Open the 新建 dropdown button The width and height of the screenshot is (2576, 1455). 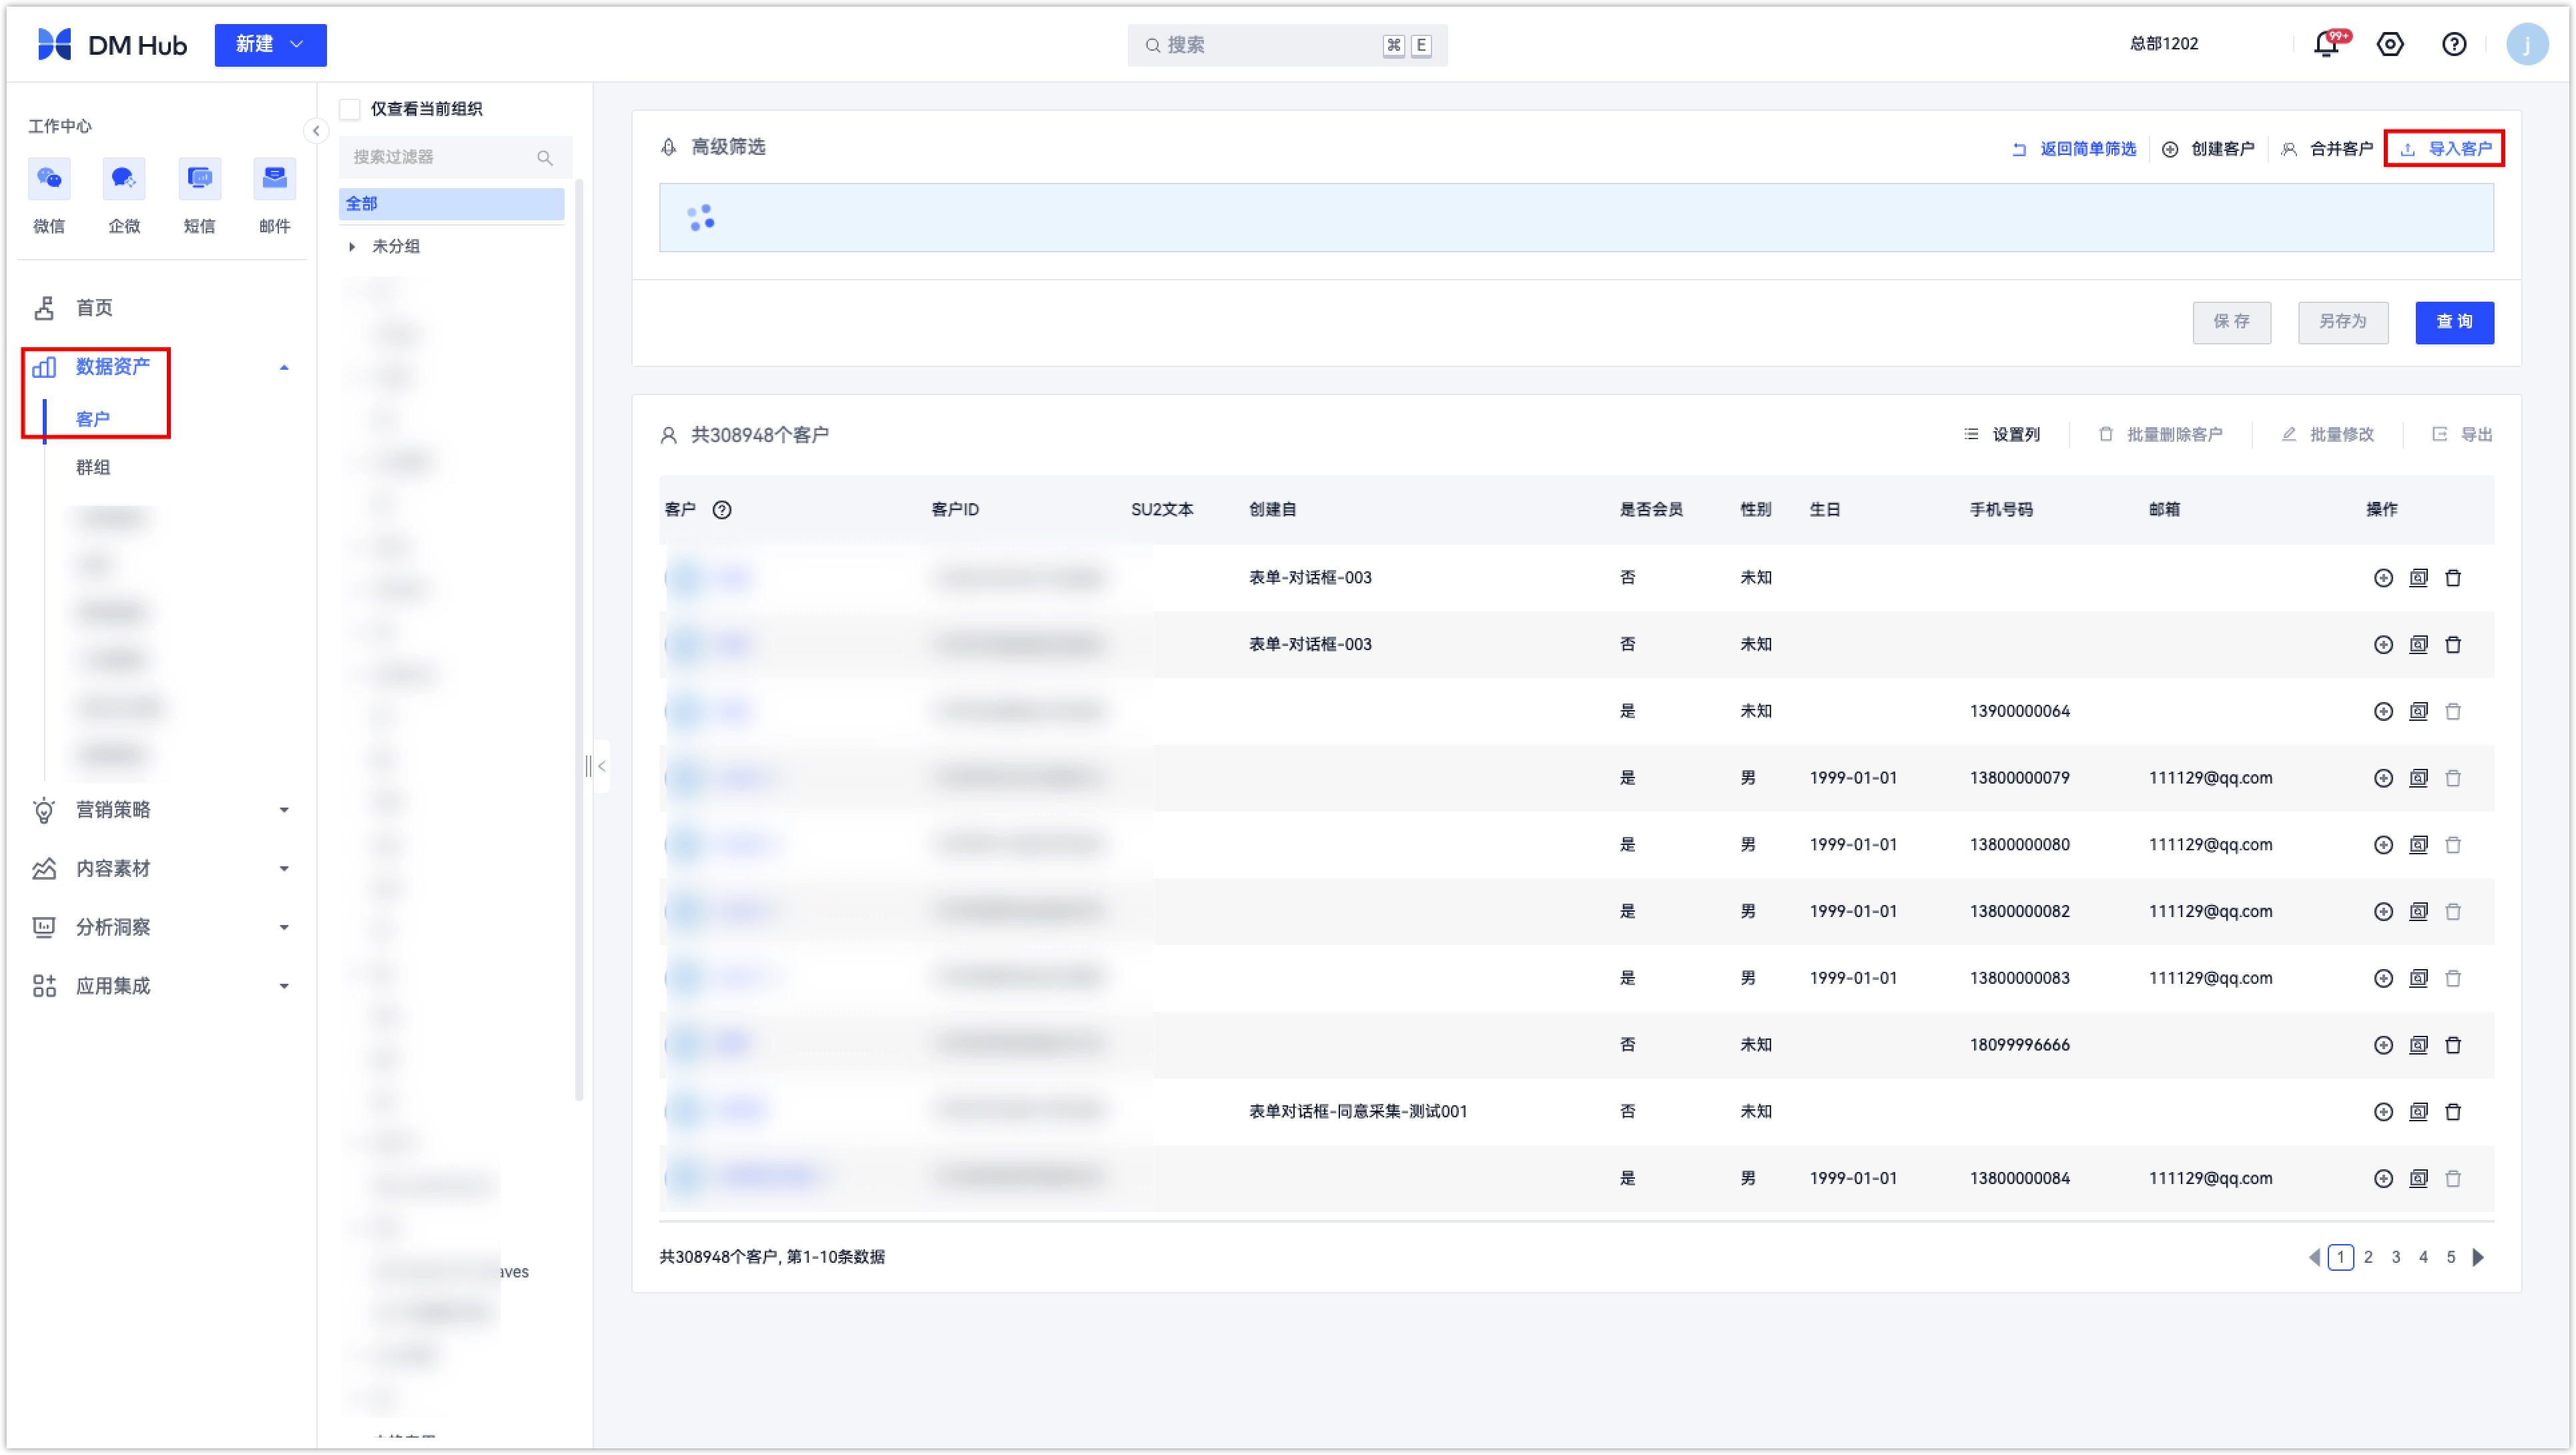[x=270, y=45]
